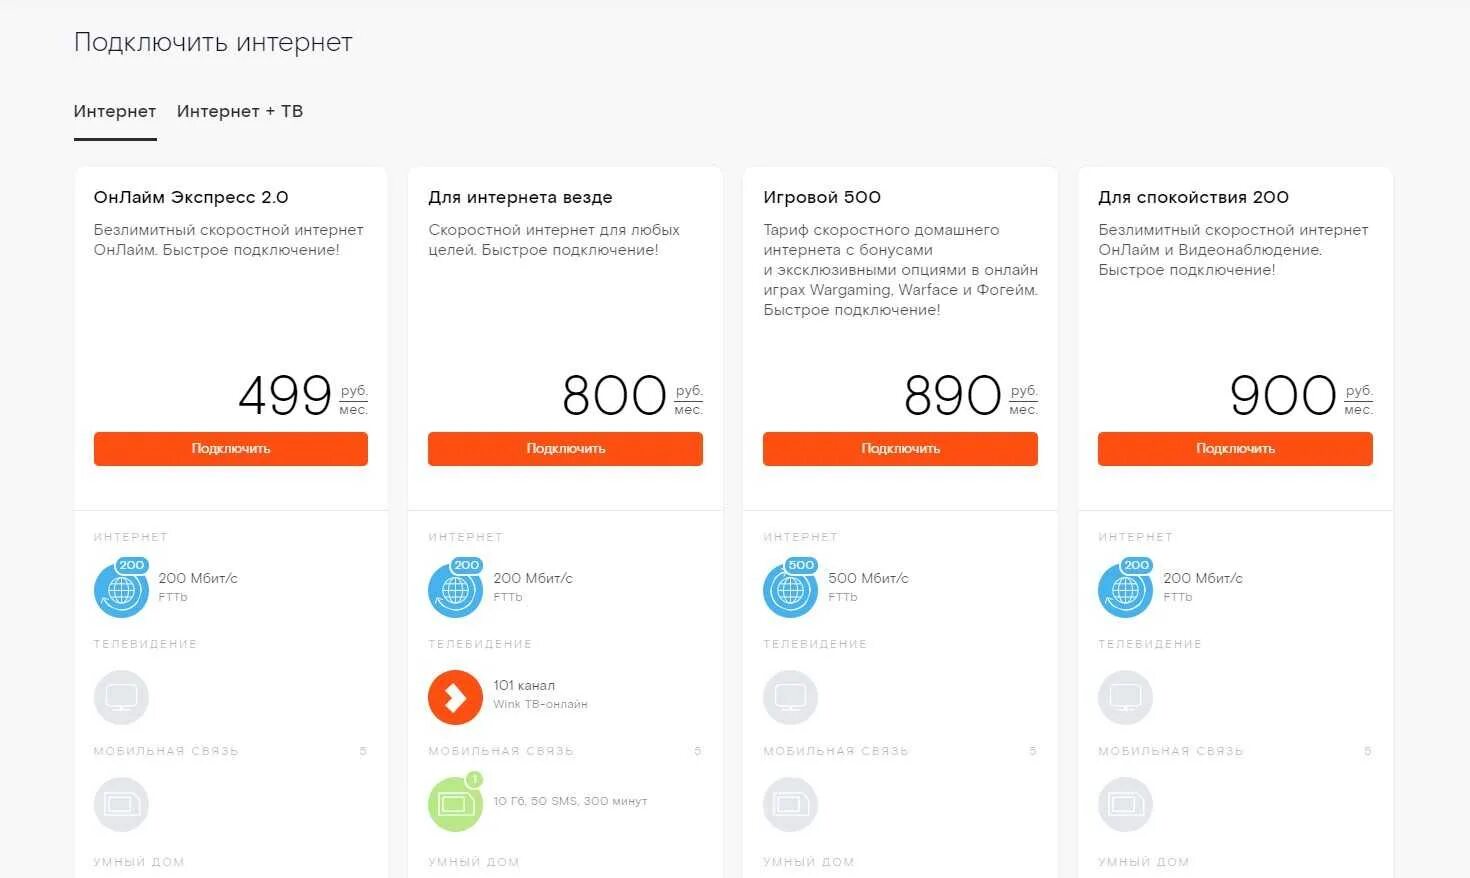Click the gray TV icon in ОнЛайм Экспресс 2.0 card
The image size is (1470, 878).
pos(121,697)
